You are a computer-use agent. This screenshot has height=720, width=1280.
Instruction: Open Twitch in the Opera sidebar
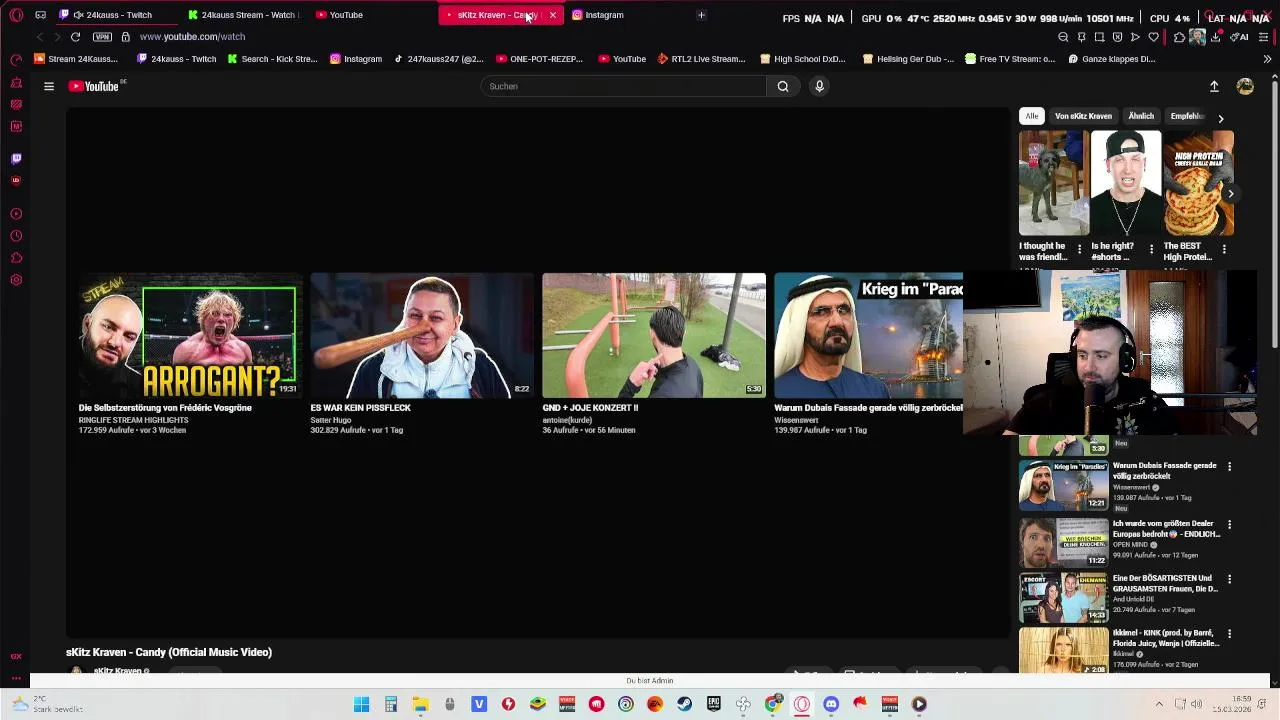[16, 158]
